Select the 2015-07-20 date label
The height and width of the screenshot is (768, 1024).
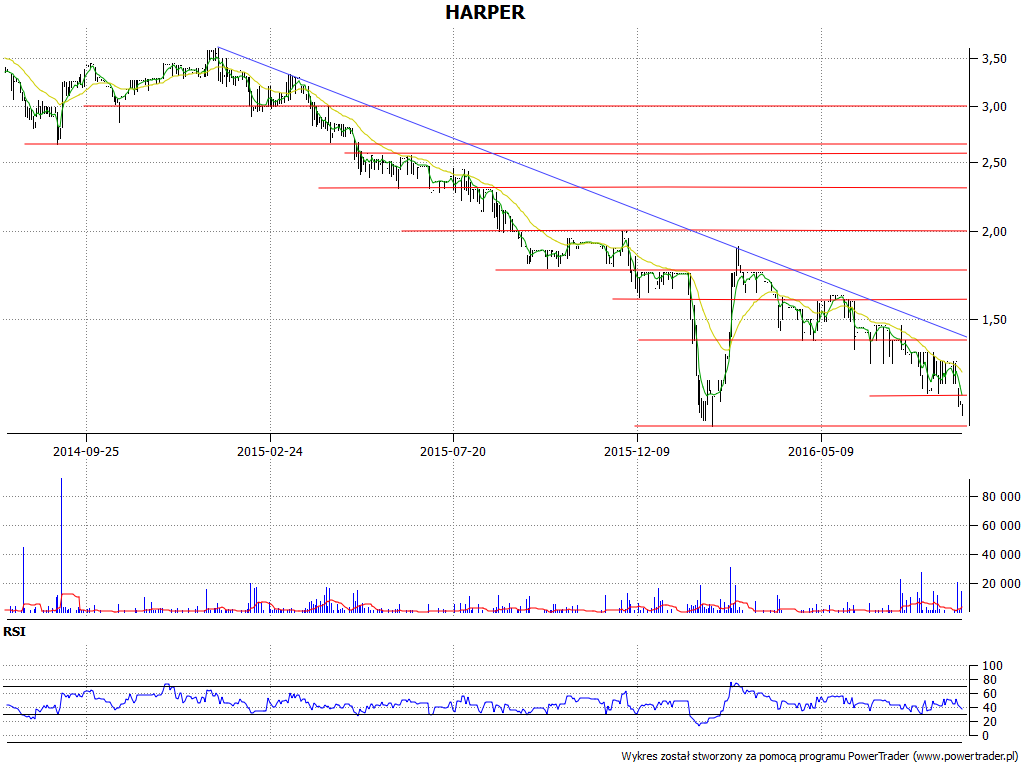453,451
